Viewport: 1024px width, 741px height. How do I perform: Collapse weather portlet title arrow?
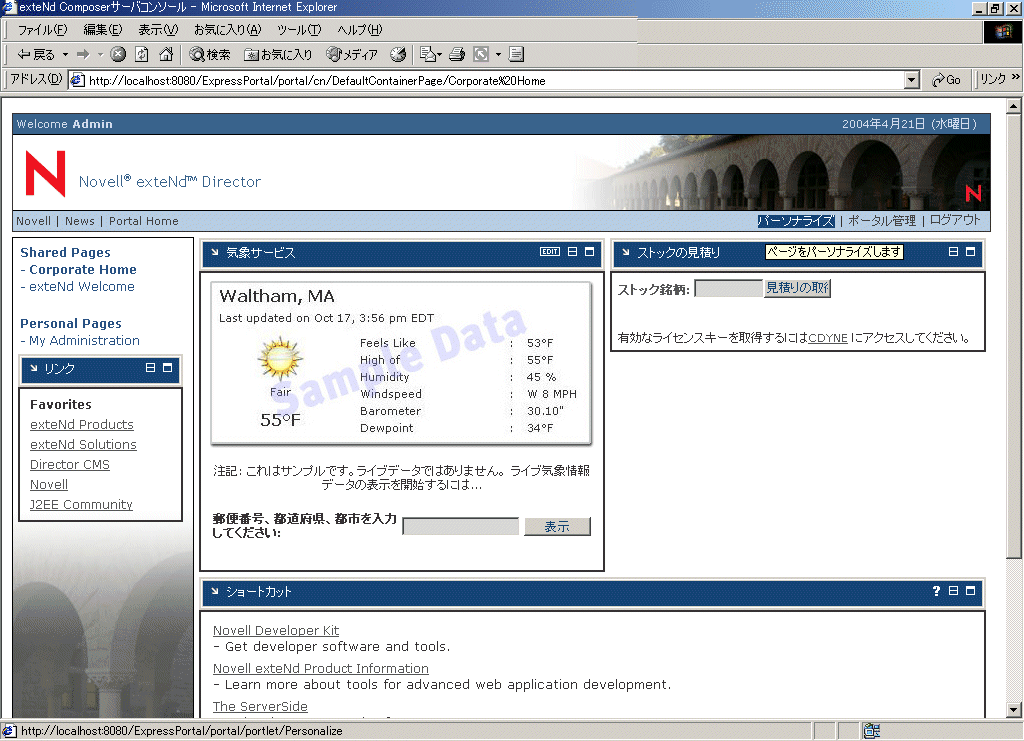214,253
